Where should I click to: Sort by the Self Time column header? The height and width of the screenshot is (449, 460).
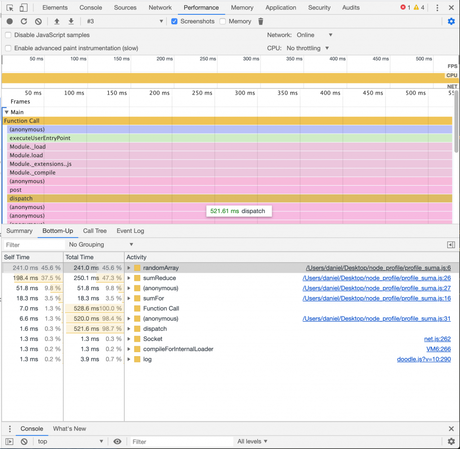(x=32, y=257)
